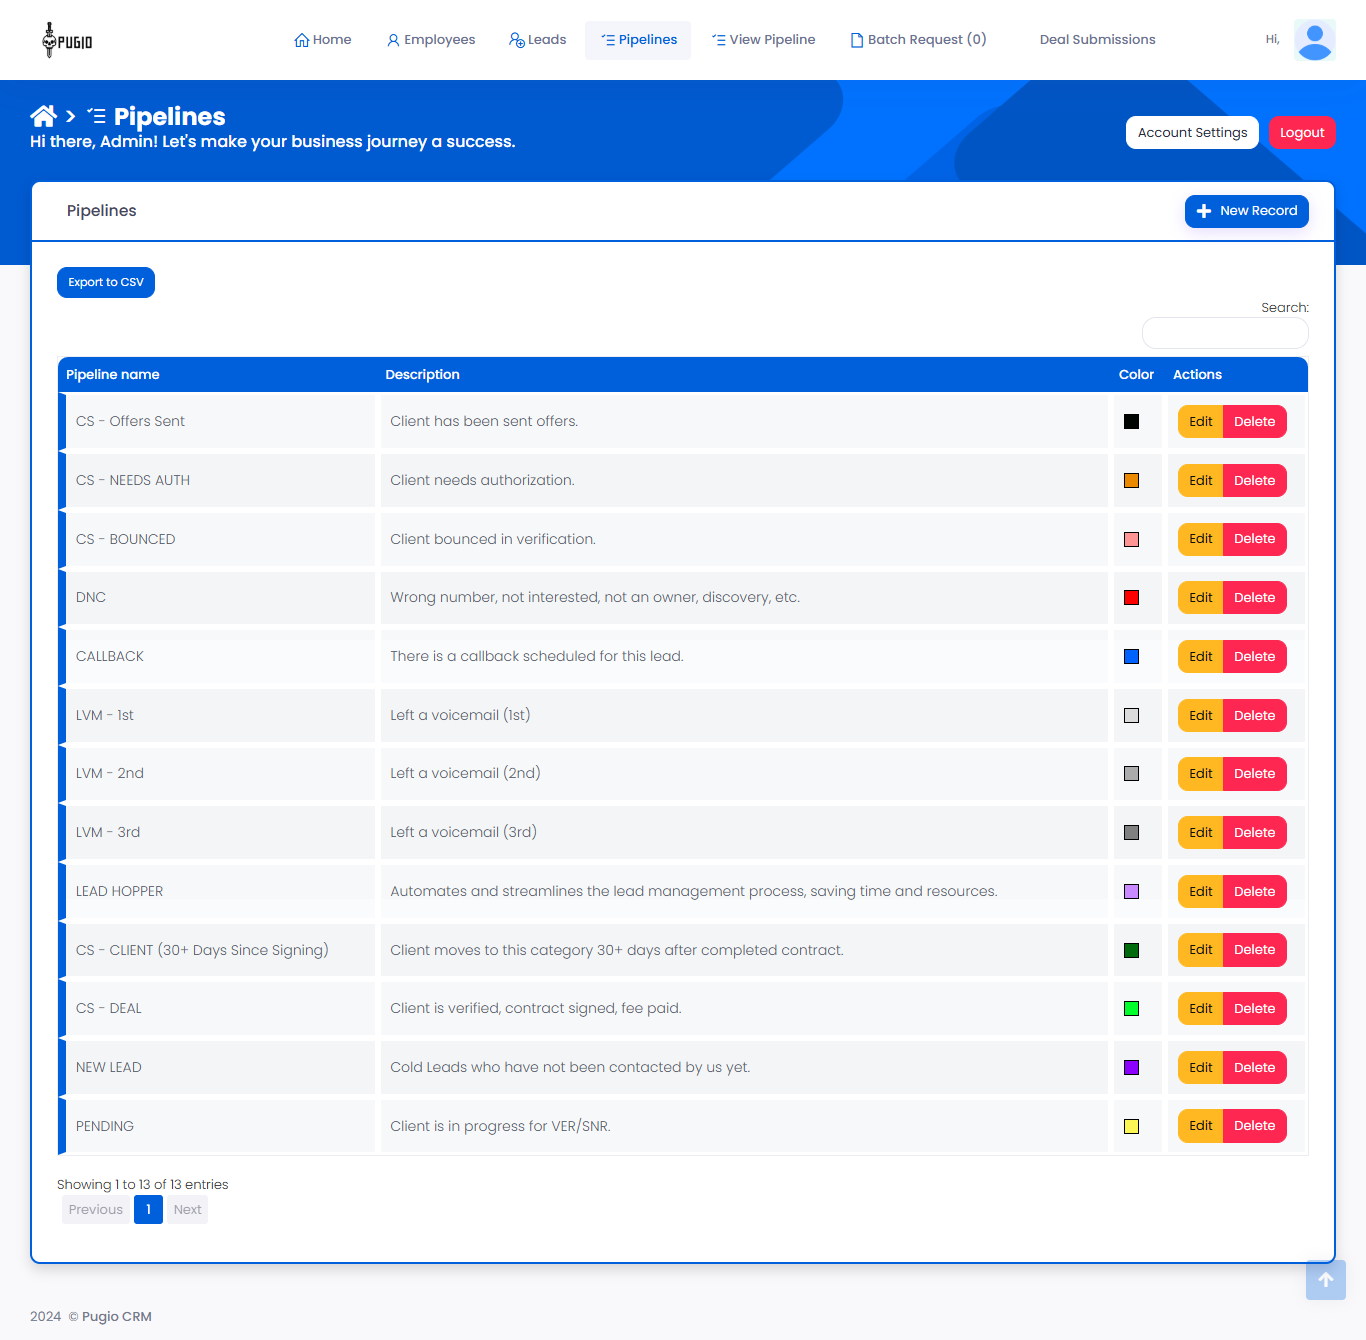This screenshot has height=1340, width=1366.
Task: Delete the DNC pipeline
Action: (x=1255, y=597)
